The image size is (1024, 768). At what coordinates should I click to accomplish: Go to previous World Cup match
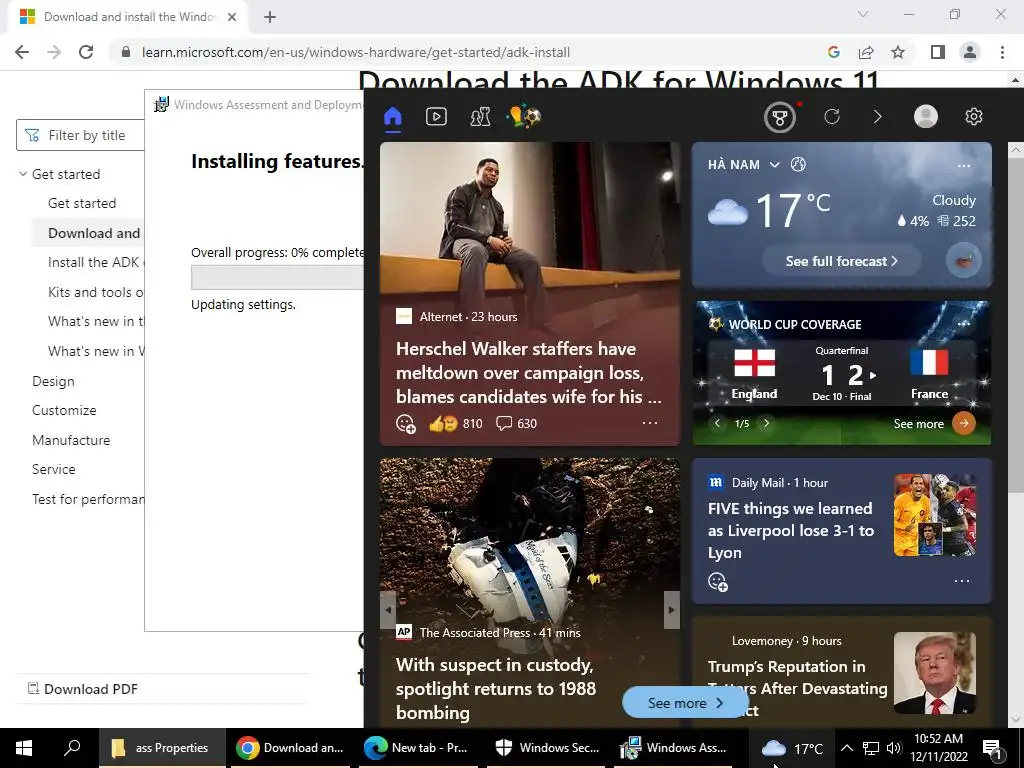(x=717, y=423)
